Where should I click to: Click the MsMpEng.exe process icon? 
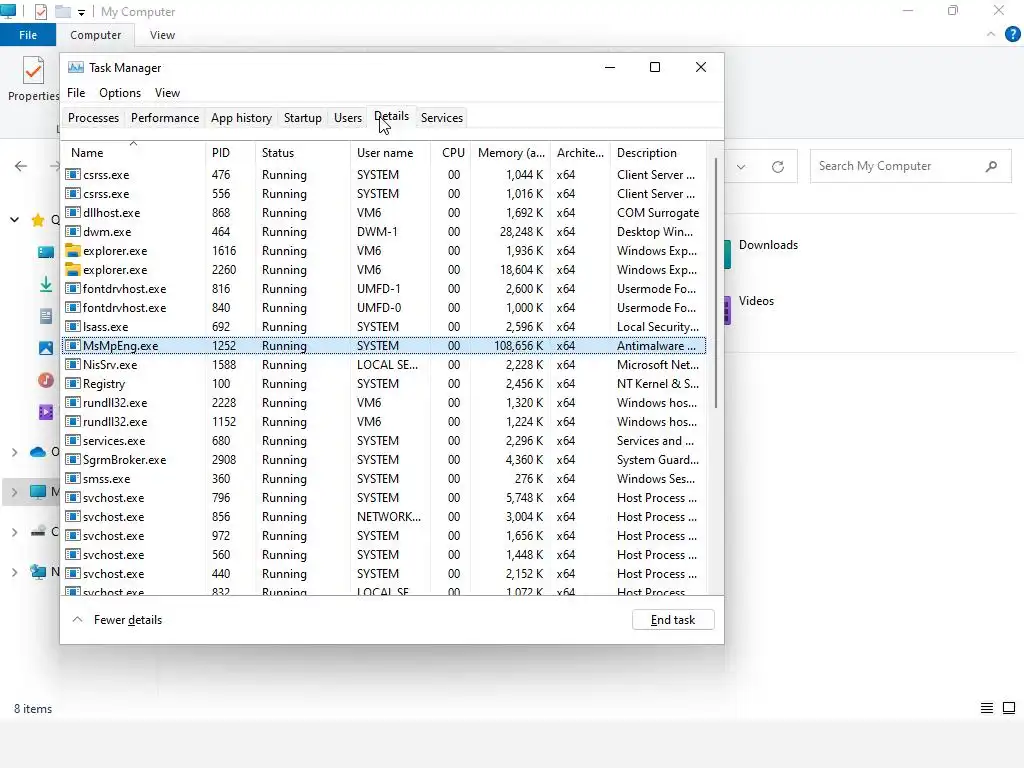72,345
